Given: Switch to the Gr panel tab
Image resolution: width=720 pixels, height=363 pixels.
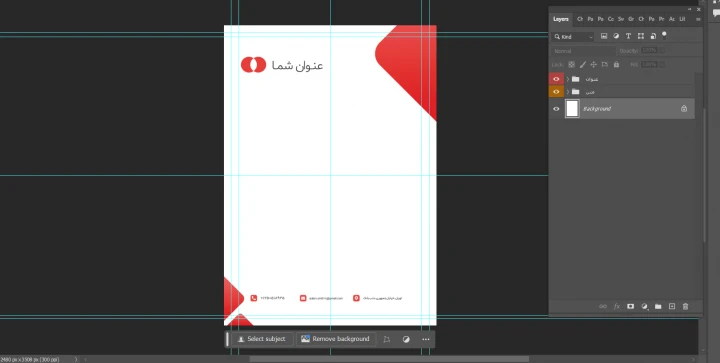Looking at the screenshot, I should [x=631, y=19].
